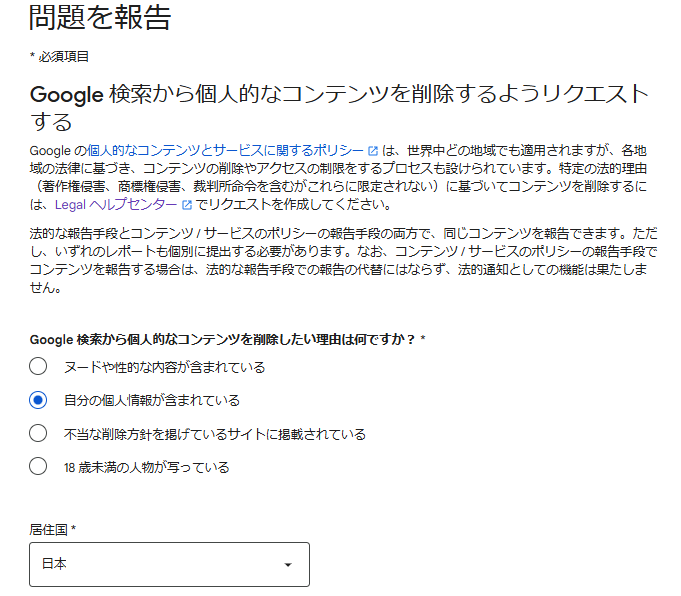681x596 pixels.
Task: Click the ヌードや性的な内容が含まれている label text
Action: point(164,367)
